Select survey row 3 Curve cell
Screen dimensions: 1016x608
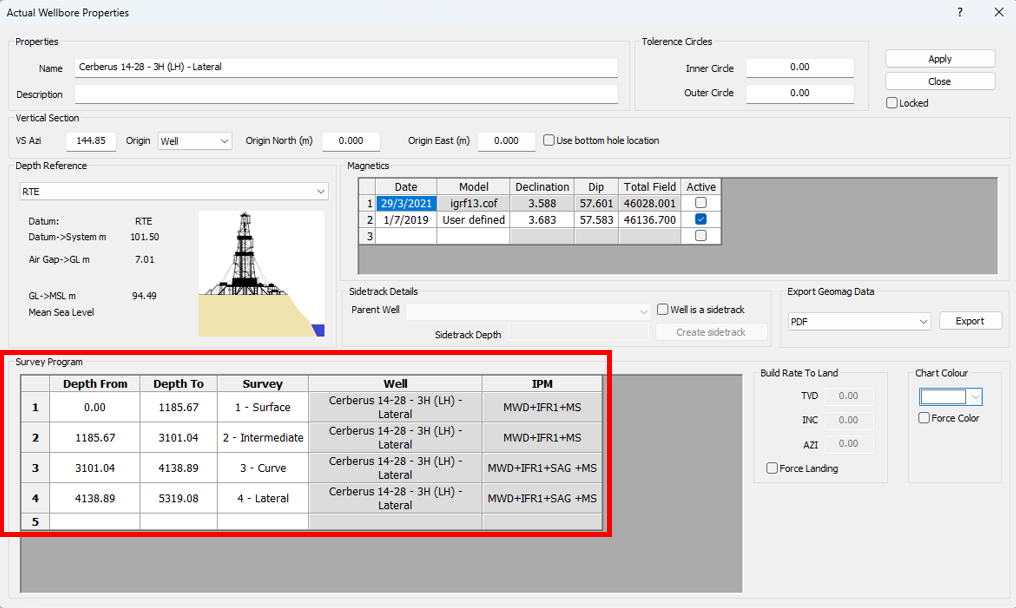tap(263, 468)
